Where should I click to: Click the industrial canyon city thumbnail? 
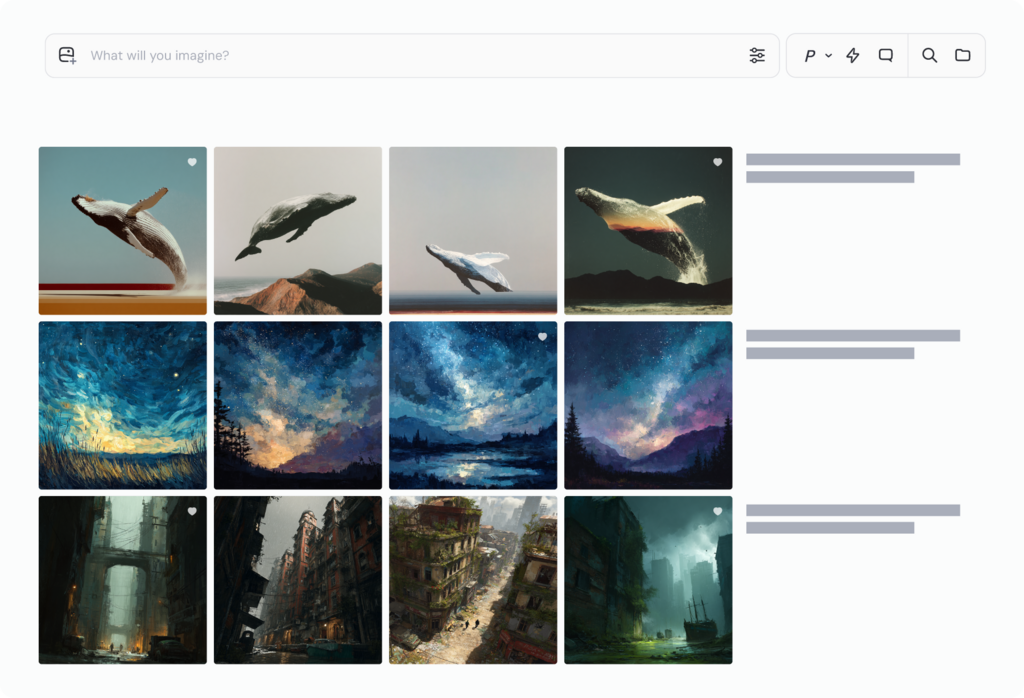121,579
